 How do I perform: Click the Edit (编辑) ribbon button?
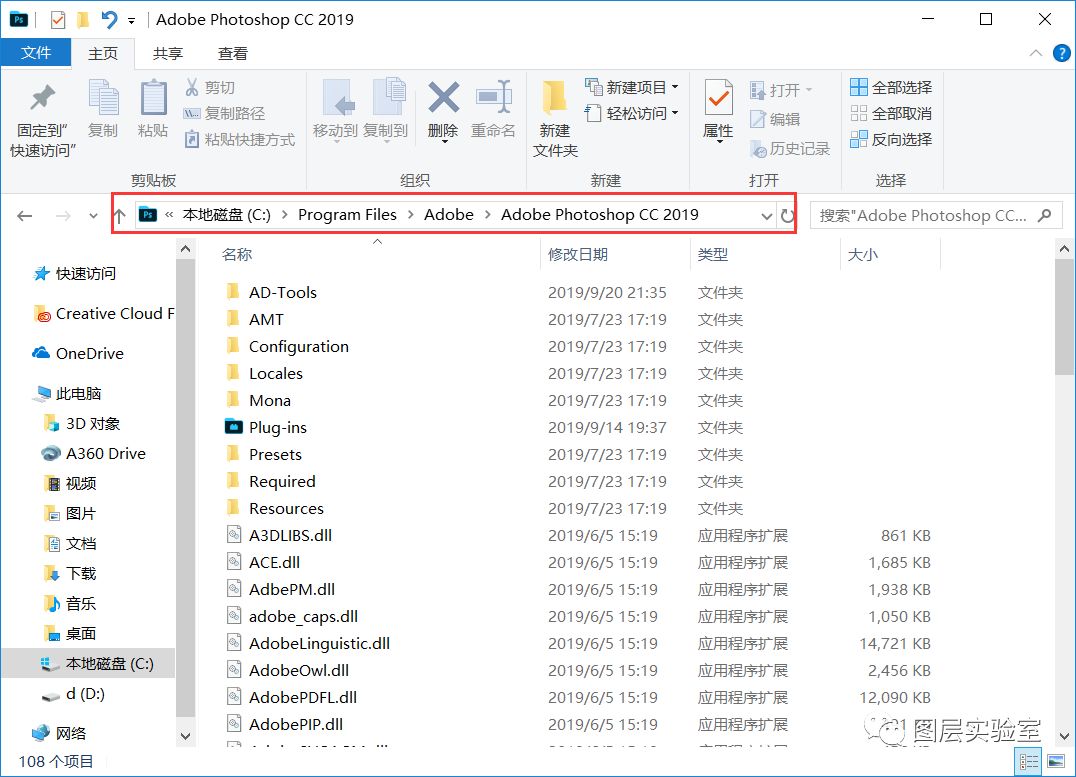click(775, 119)
